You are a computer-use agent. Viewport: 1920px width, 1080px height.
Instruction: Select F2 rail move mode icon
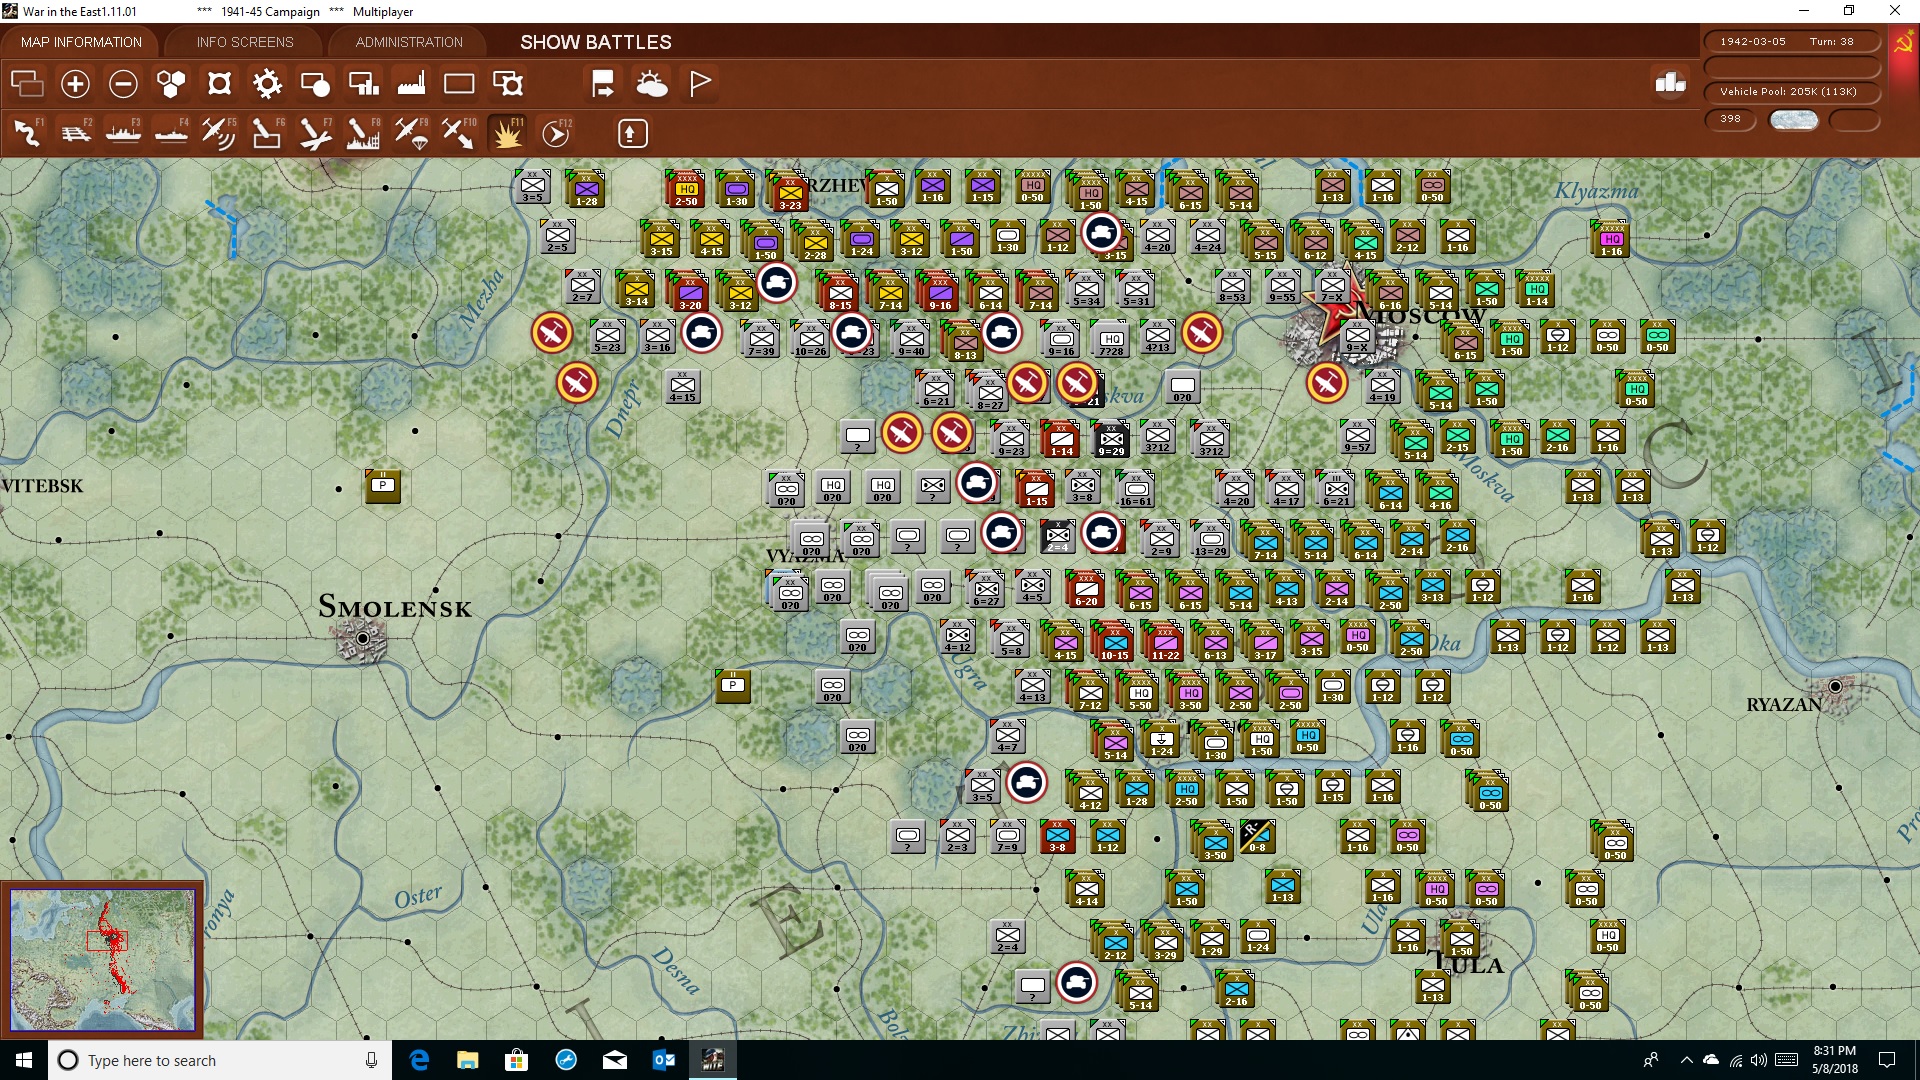[x=75, y=133]
